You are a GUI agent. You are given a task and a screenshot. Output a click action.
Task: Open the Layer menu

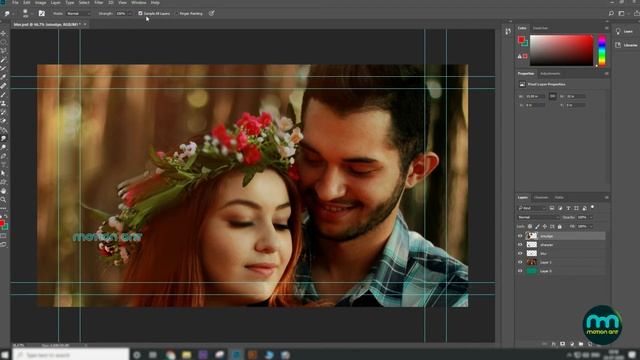coord(56,2)
